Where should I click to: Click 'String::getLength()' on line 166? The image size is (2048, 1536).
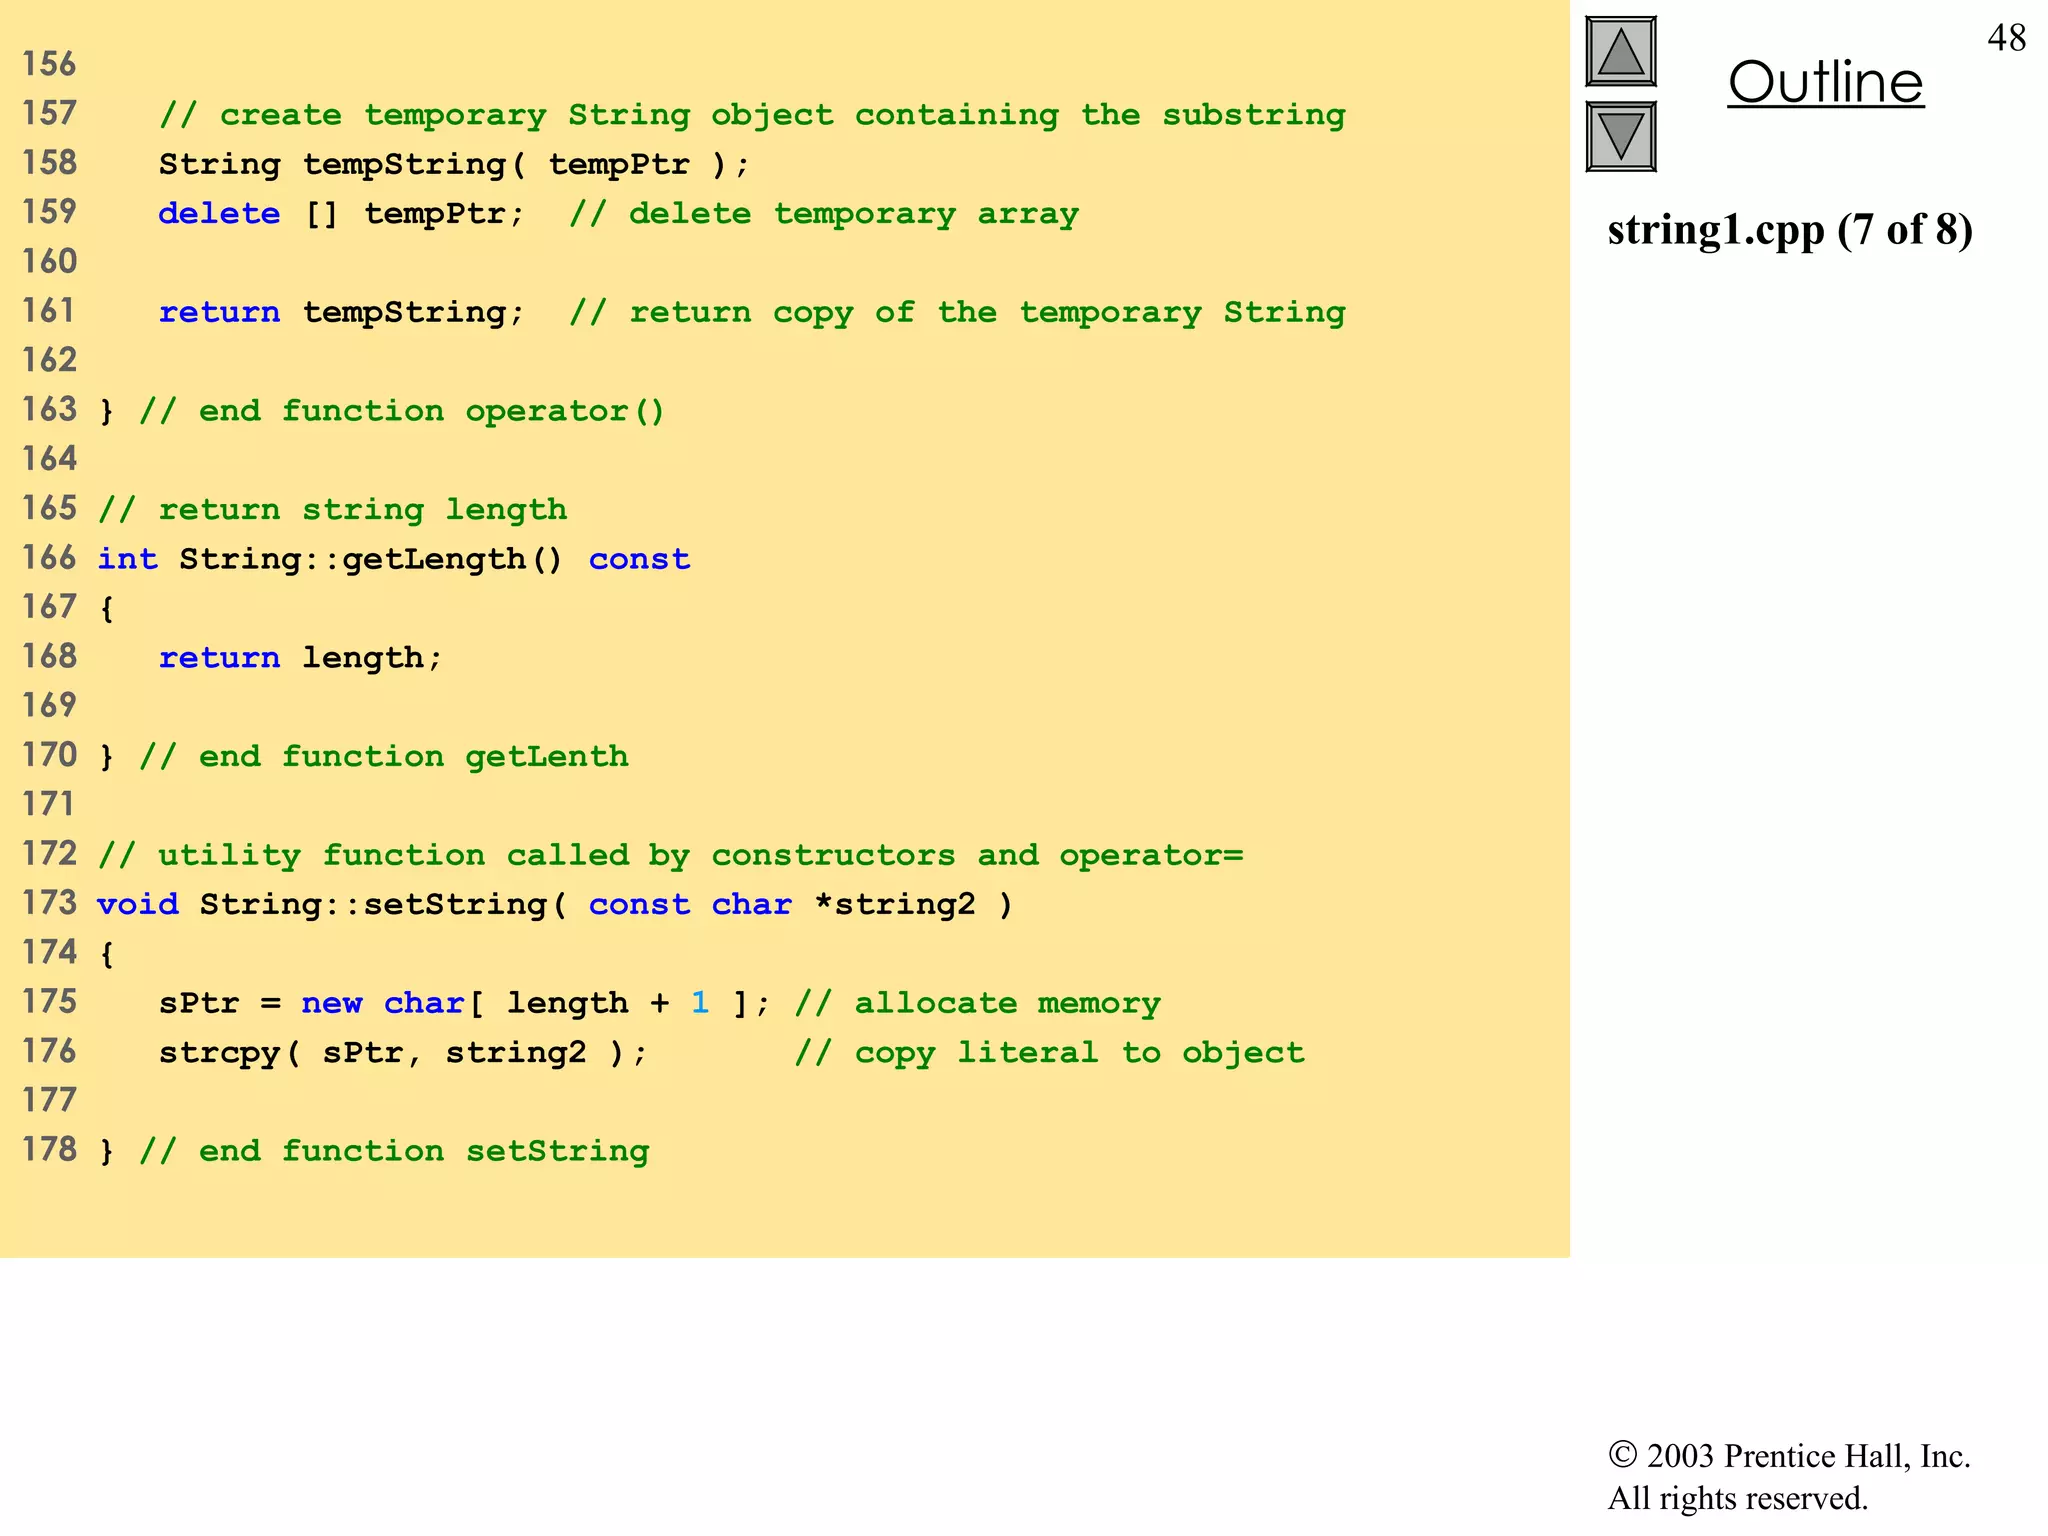tap(371, 559)
